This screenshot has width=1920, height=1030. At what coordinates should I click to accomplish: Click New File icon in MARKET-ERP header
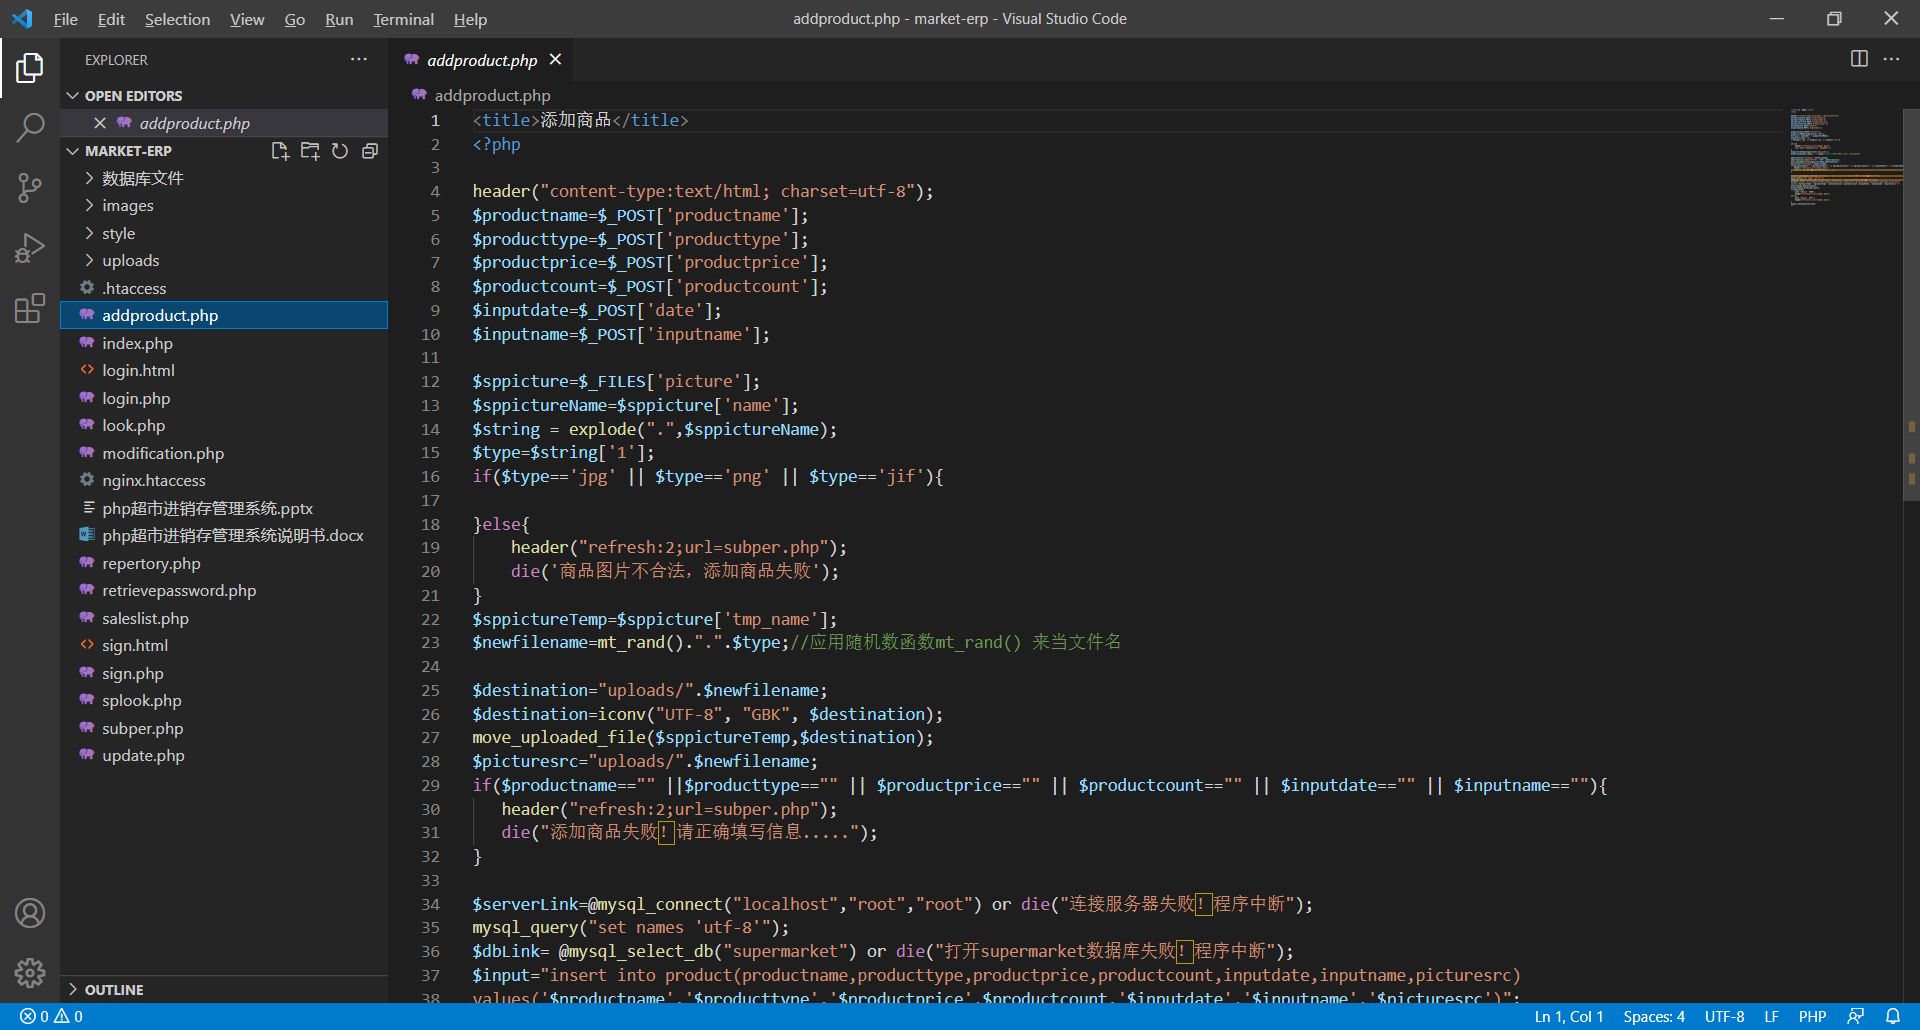coord(280,151)
